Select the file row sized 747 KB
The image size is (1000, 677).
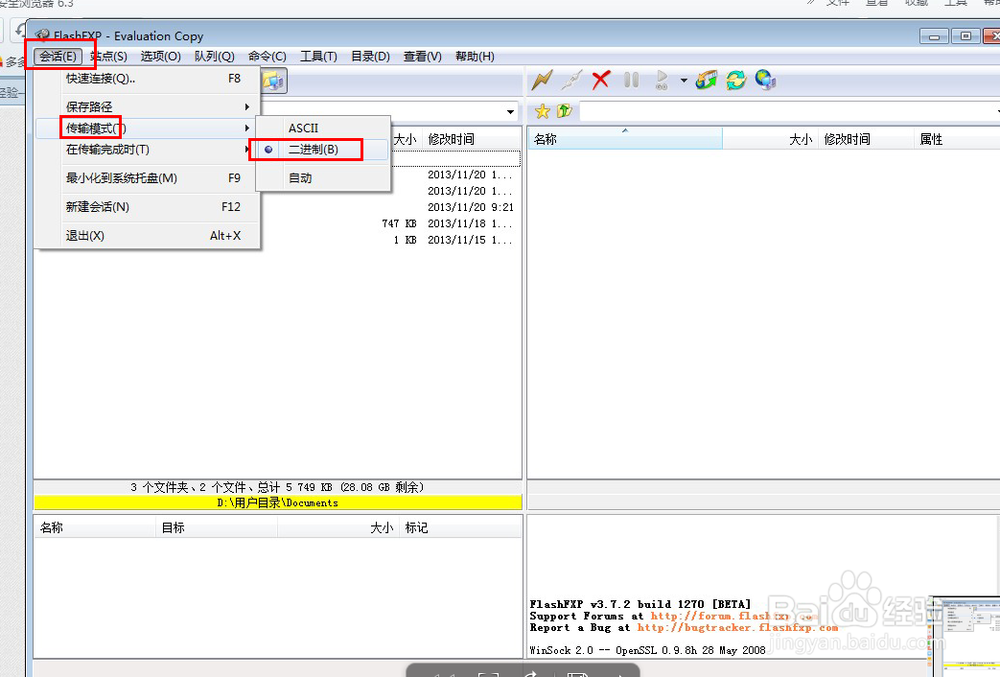tap(277, 224)
